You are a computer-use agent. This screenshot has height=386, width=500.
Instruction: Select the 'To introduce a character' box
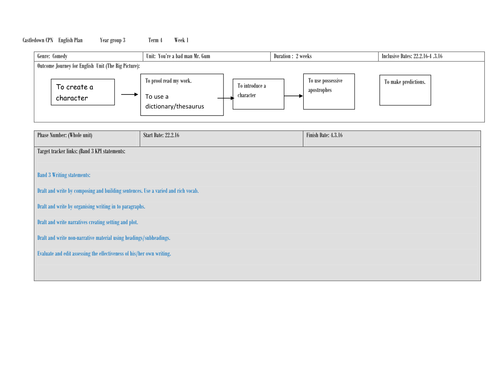coord(258,94)
